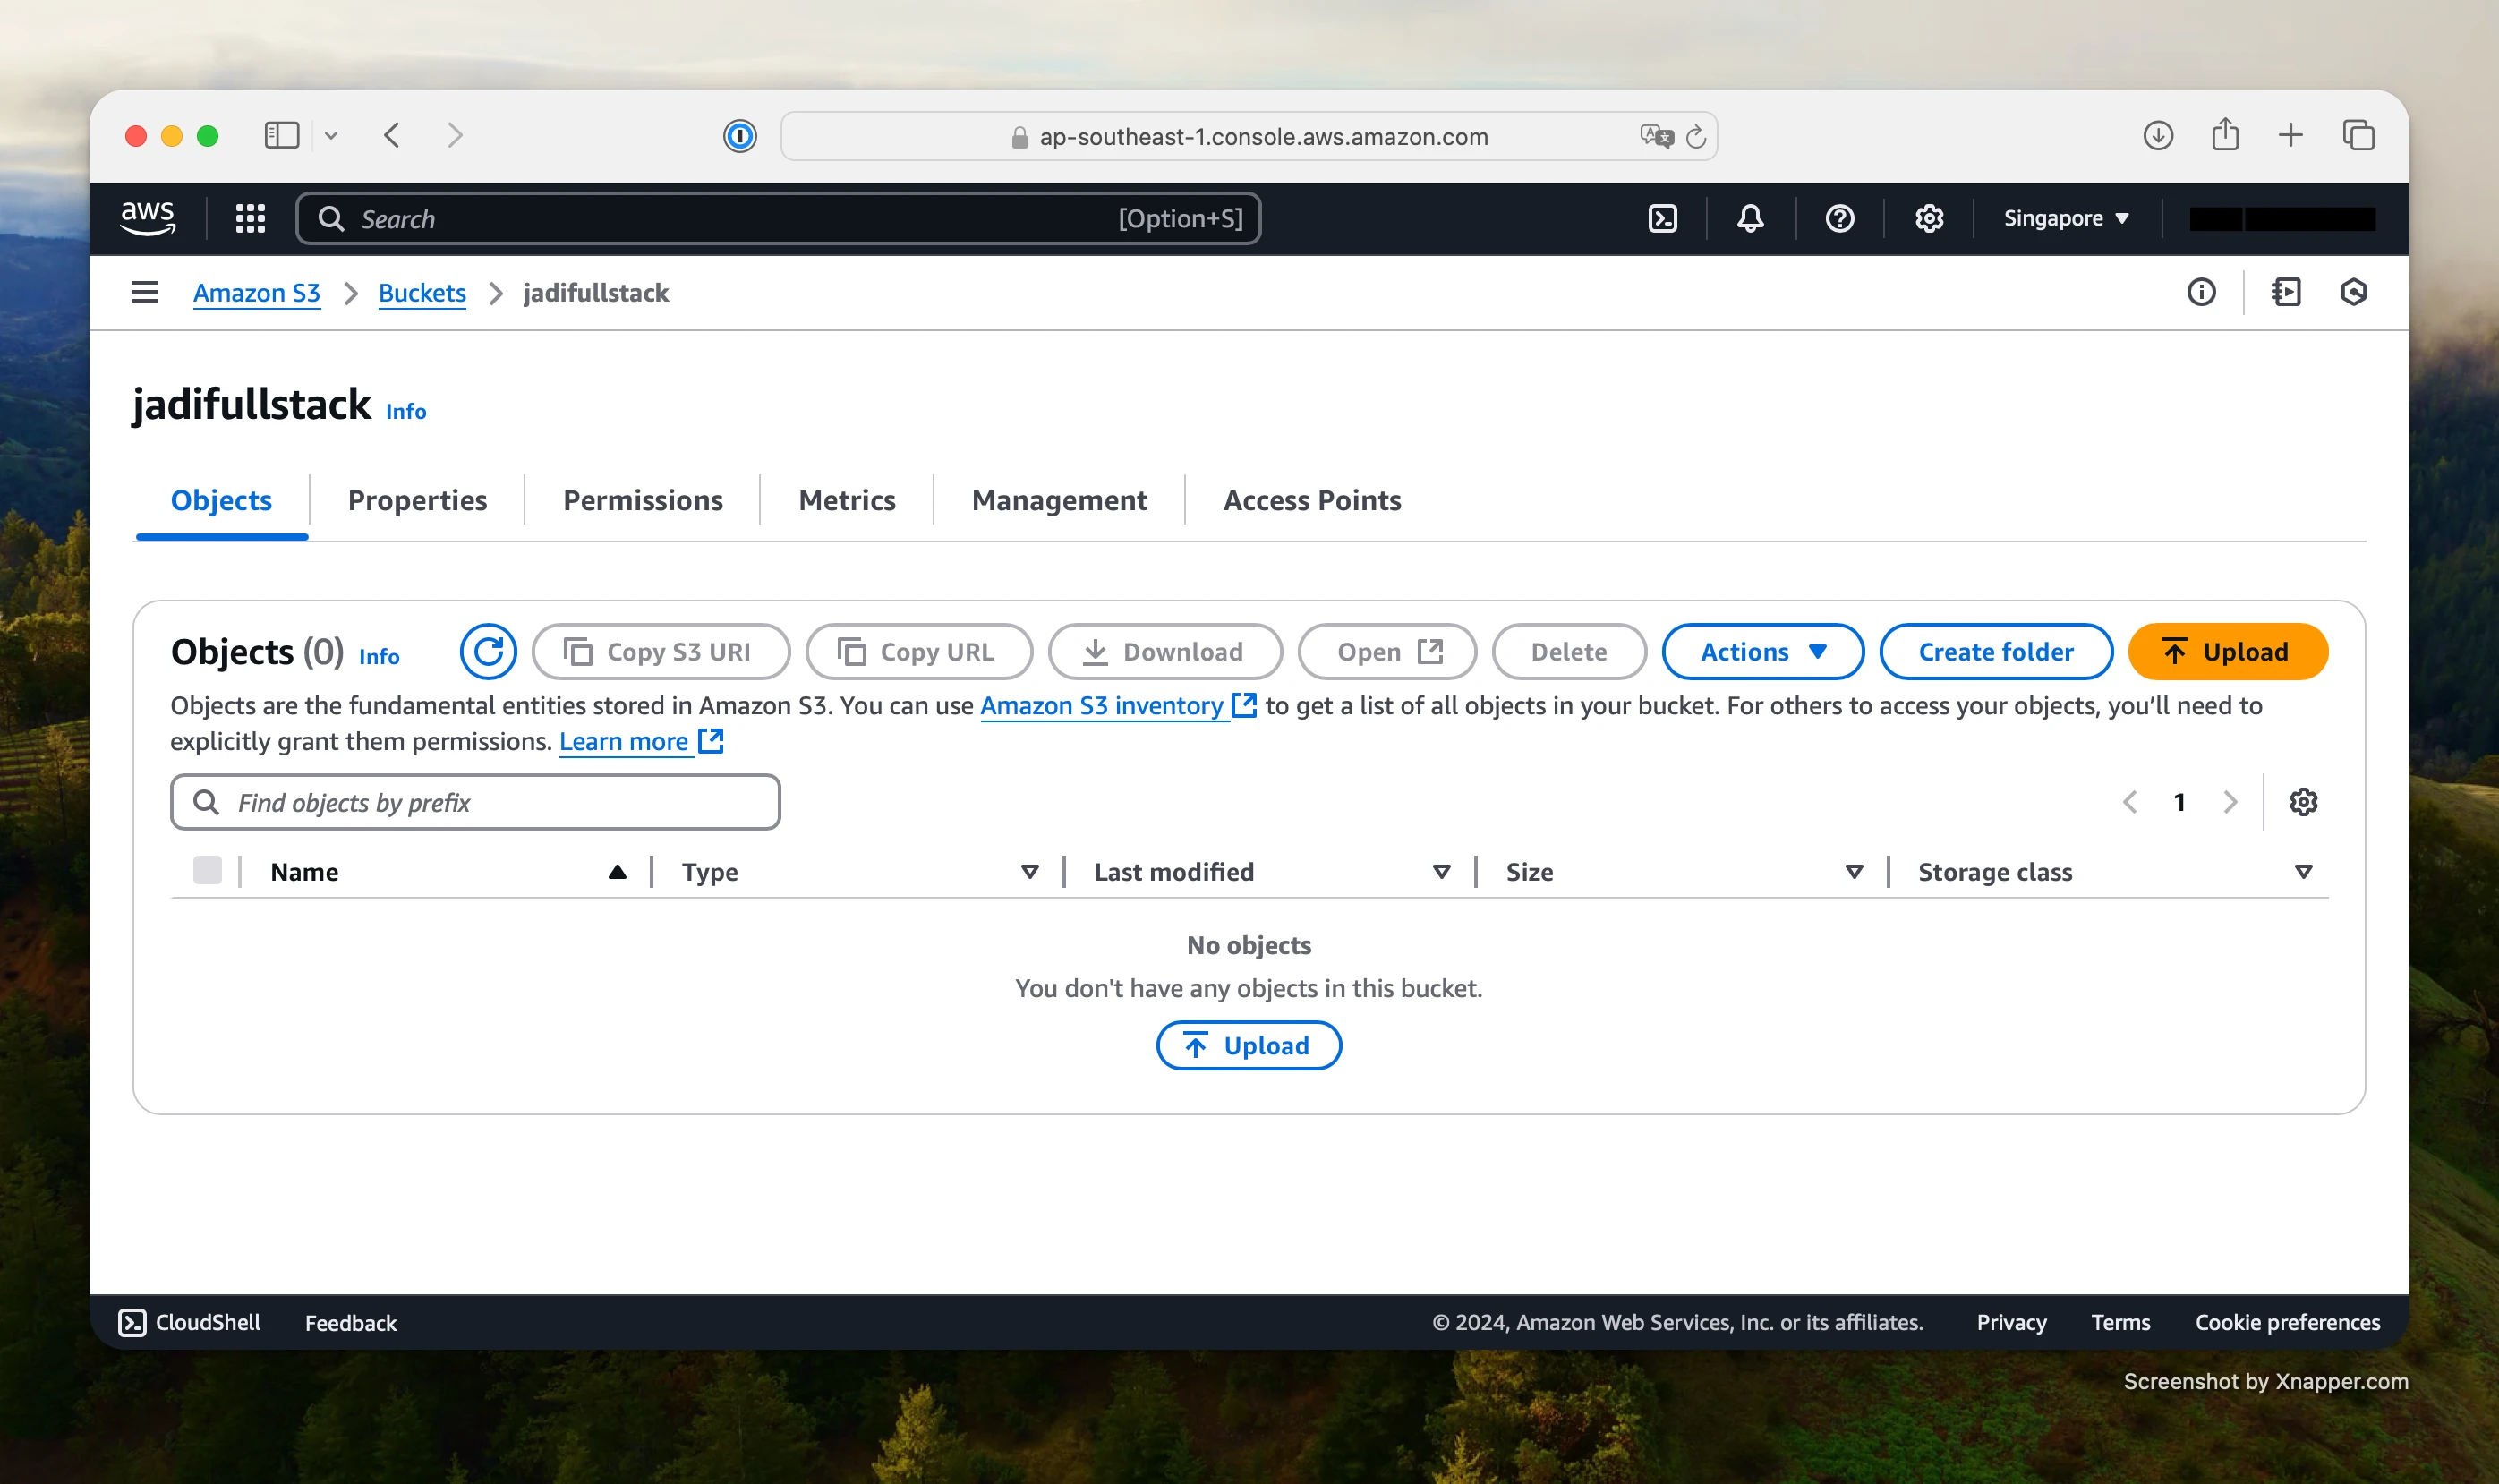Image resolution: width=2499 pixels, height=1484 pixels.
Task: Toggle the select-all objects checkbox
Action: (207, 870)
